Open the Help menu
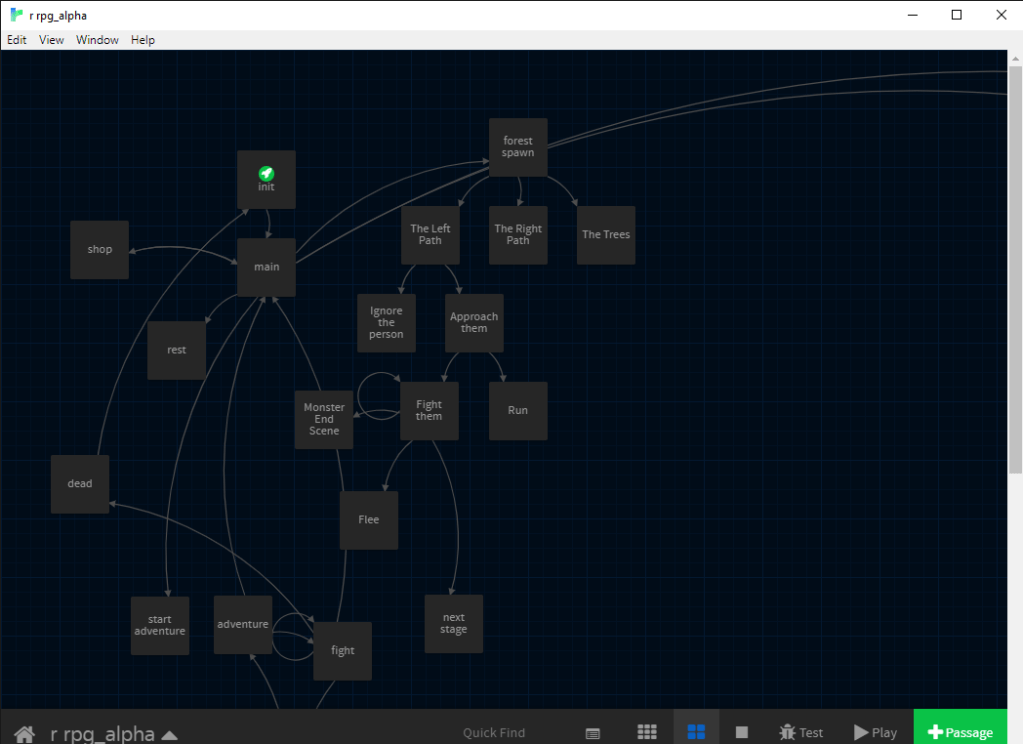The image size is (1023, 744). point(143,40)
